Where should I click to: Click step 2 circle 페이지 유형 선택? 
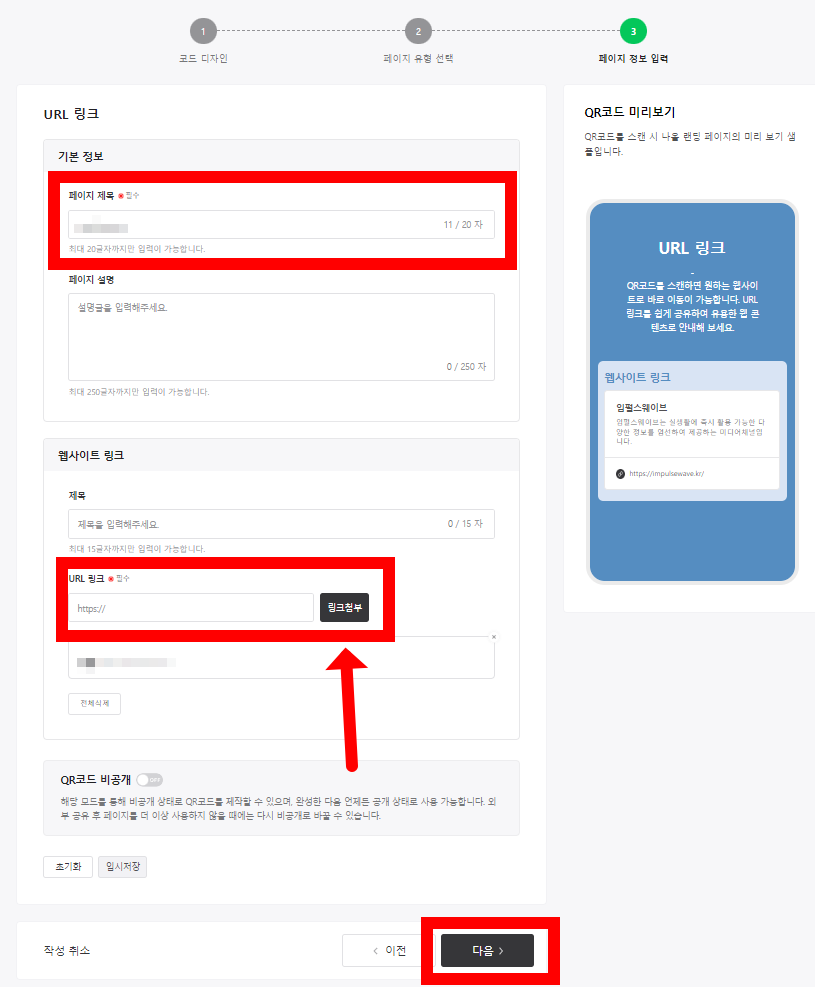[418, 31]
